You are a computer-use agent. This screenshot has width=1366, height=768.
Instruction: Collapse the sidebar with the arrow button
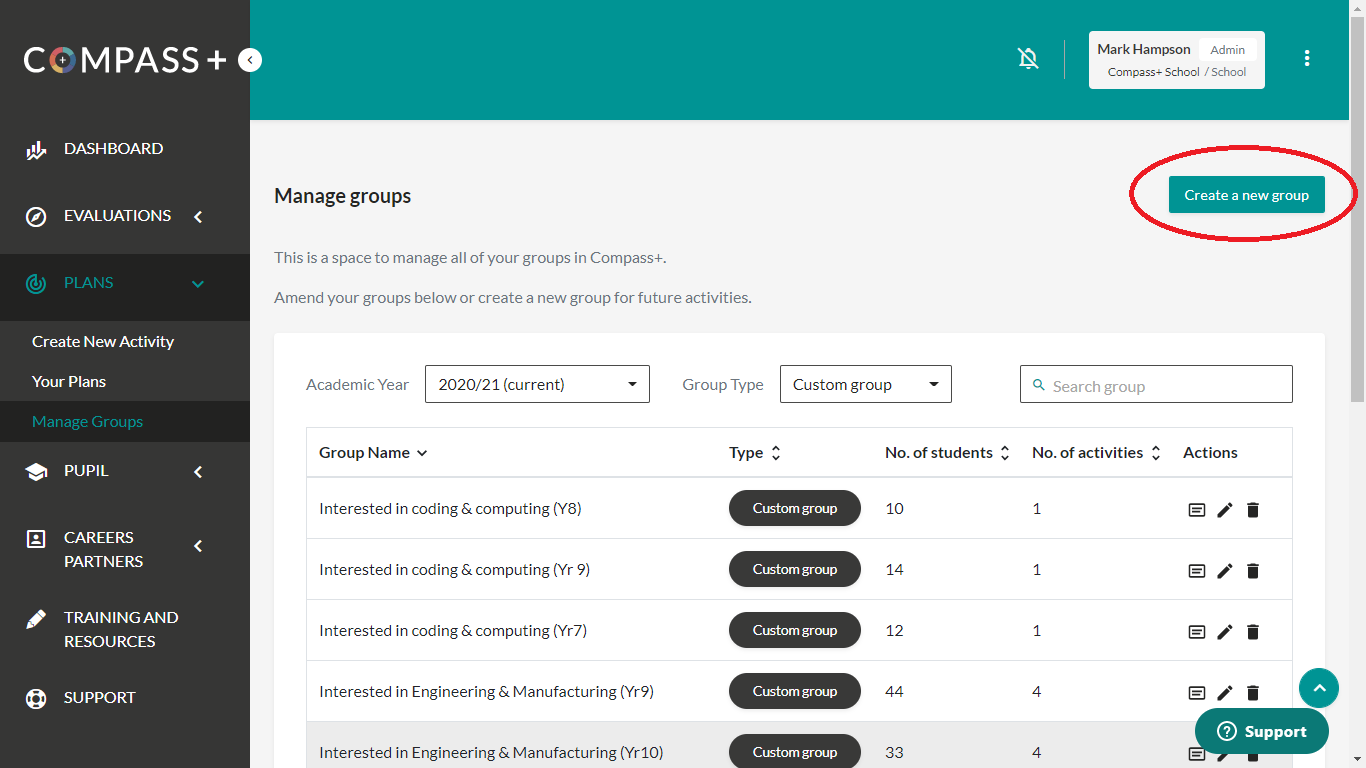coord(250,61)
